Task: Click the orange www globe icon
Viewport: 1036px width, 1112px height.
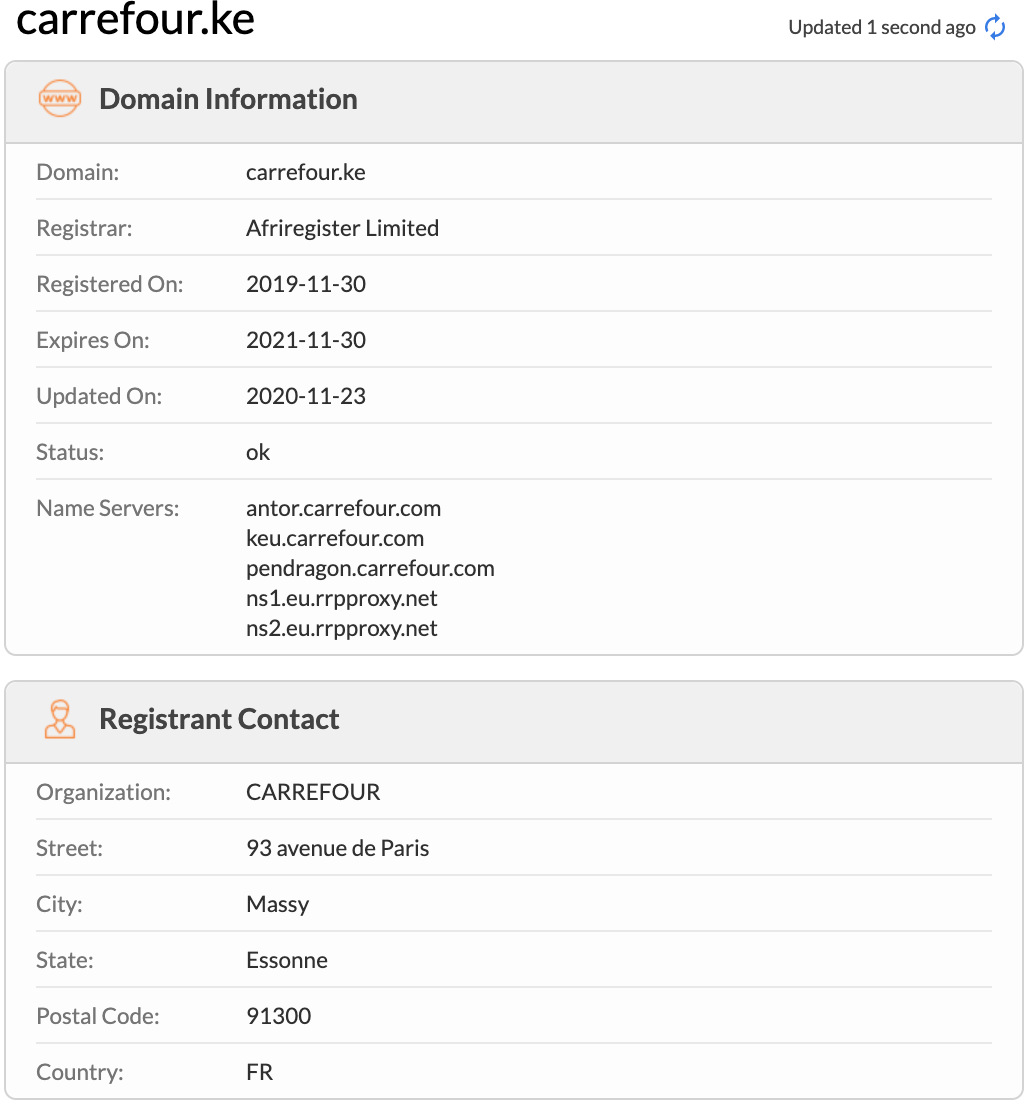Action: click(60, 99)
